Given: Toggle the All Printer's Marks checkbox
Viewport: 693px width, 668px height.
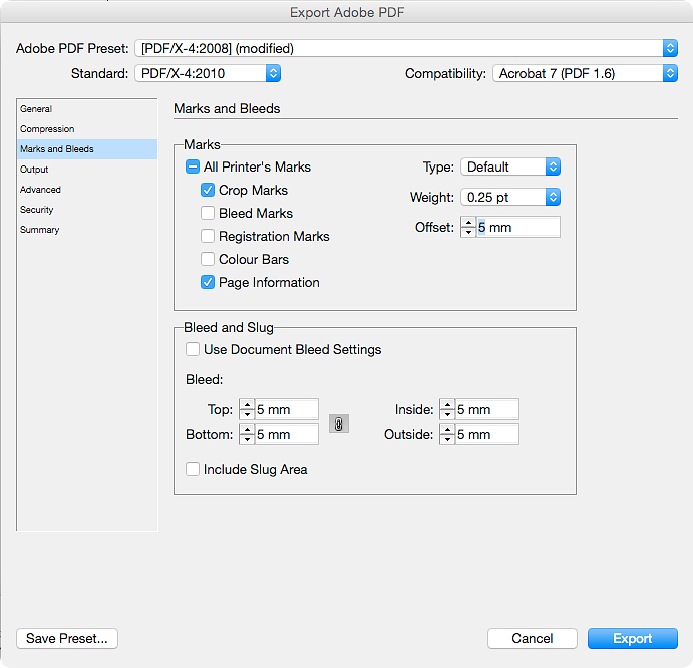Looking at the screenshot, I should point(192,167).
